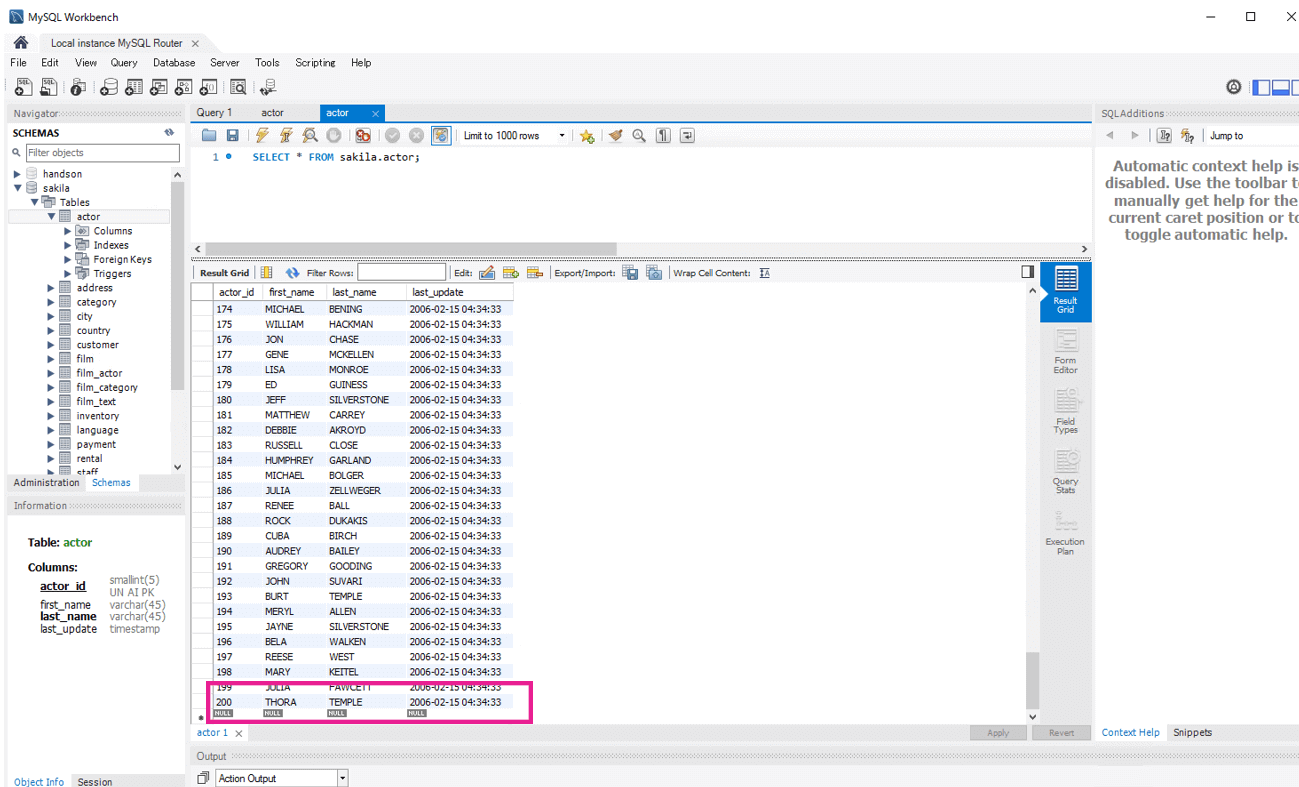Switch to the Session tab
The image size is (1299, 787).
[x=95, y=782]
